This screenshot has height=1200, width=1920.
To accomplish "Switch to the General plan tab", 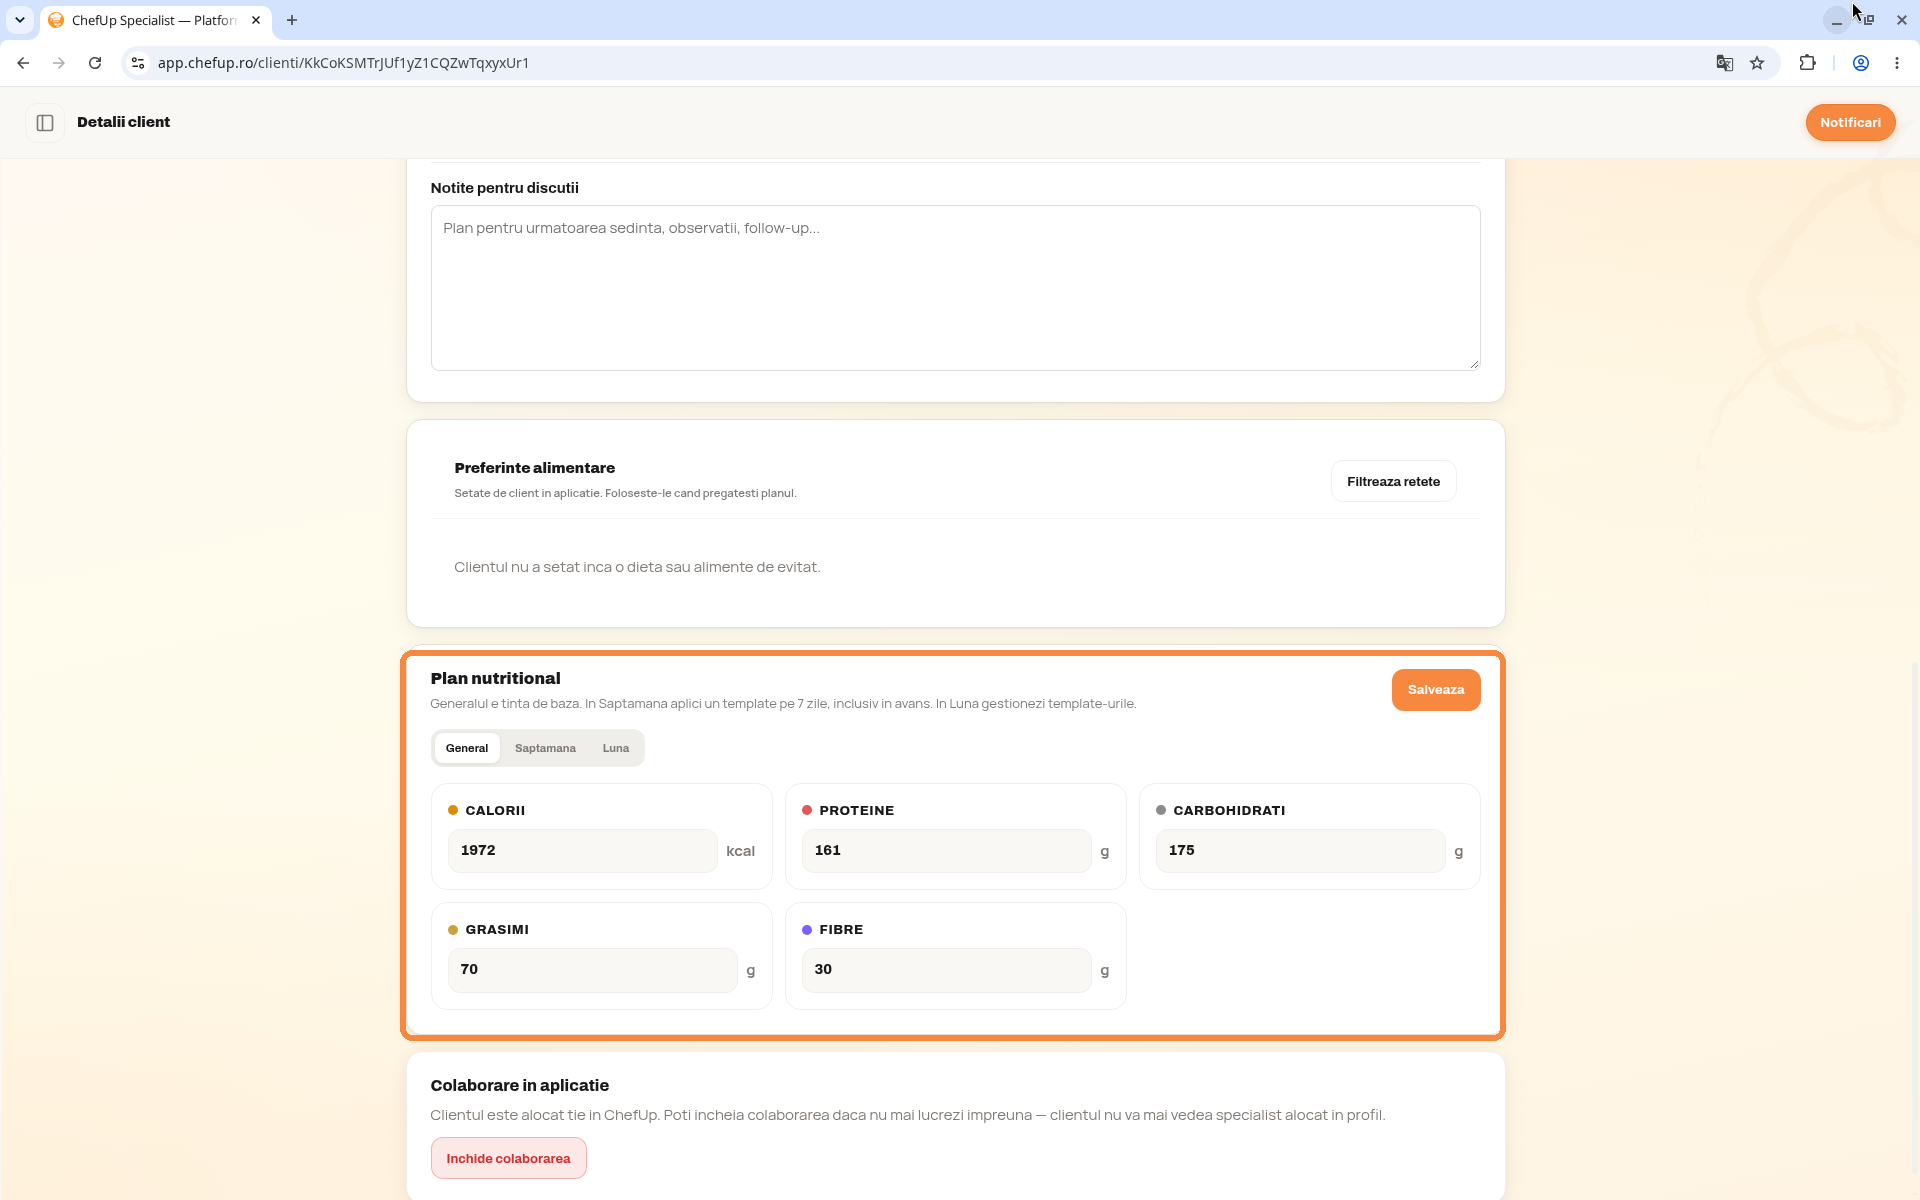I will pos(467,748).
